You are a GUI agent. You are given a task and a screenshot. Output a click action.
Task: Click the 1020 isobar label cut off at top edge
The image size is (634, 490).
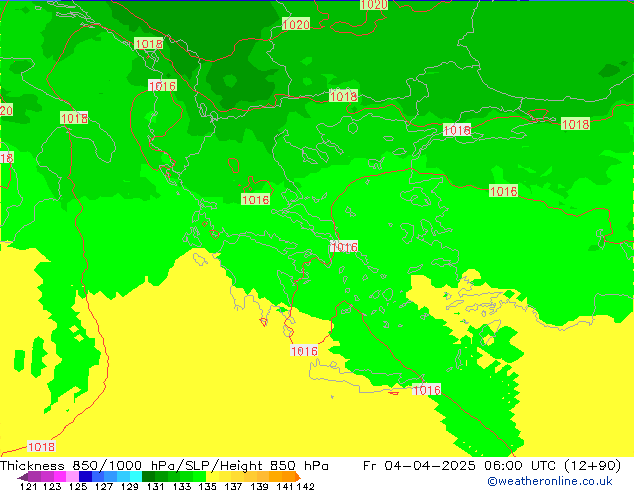click(374, 5)
